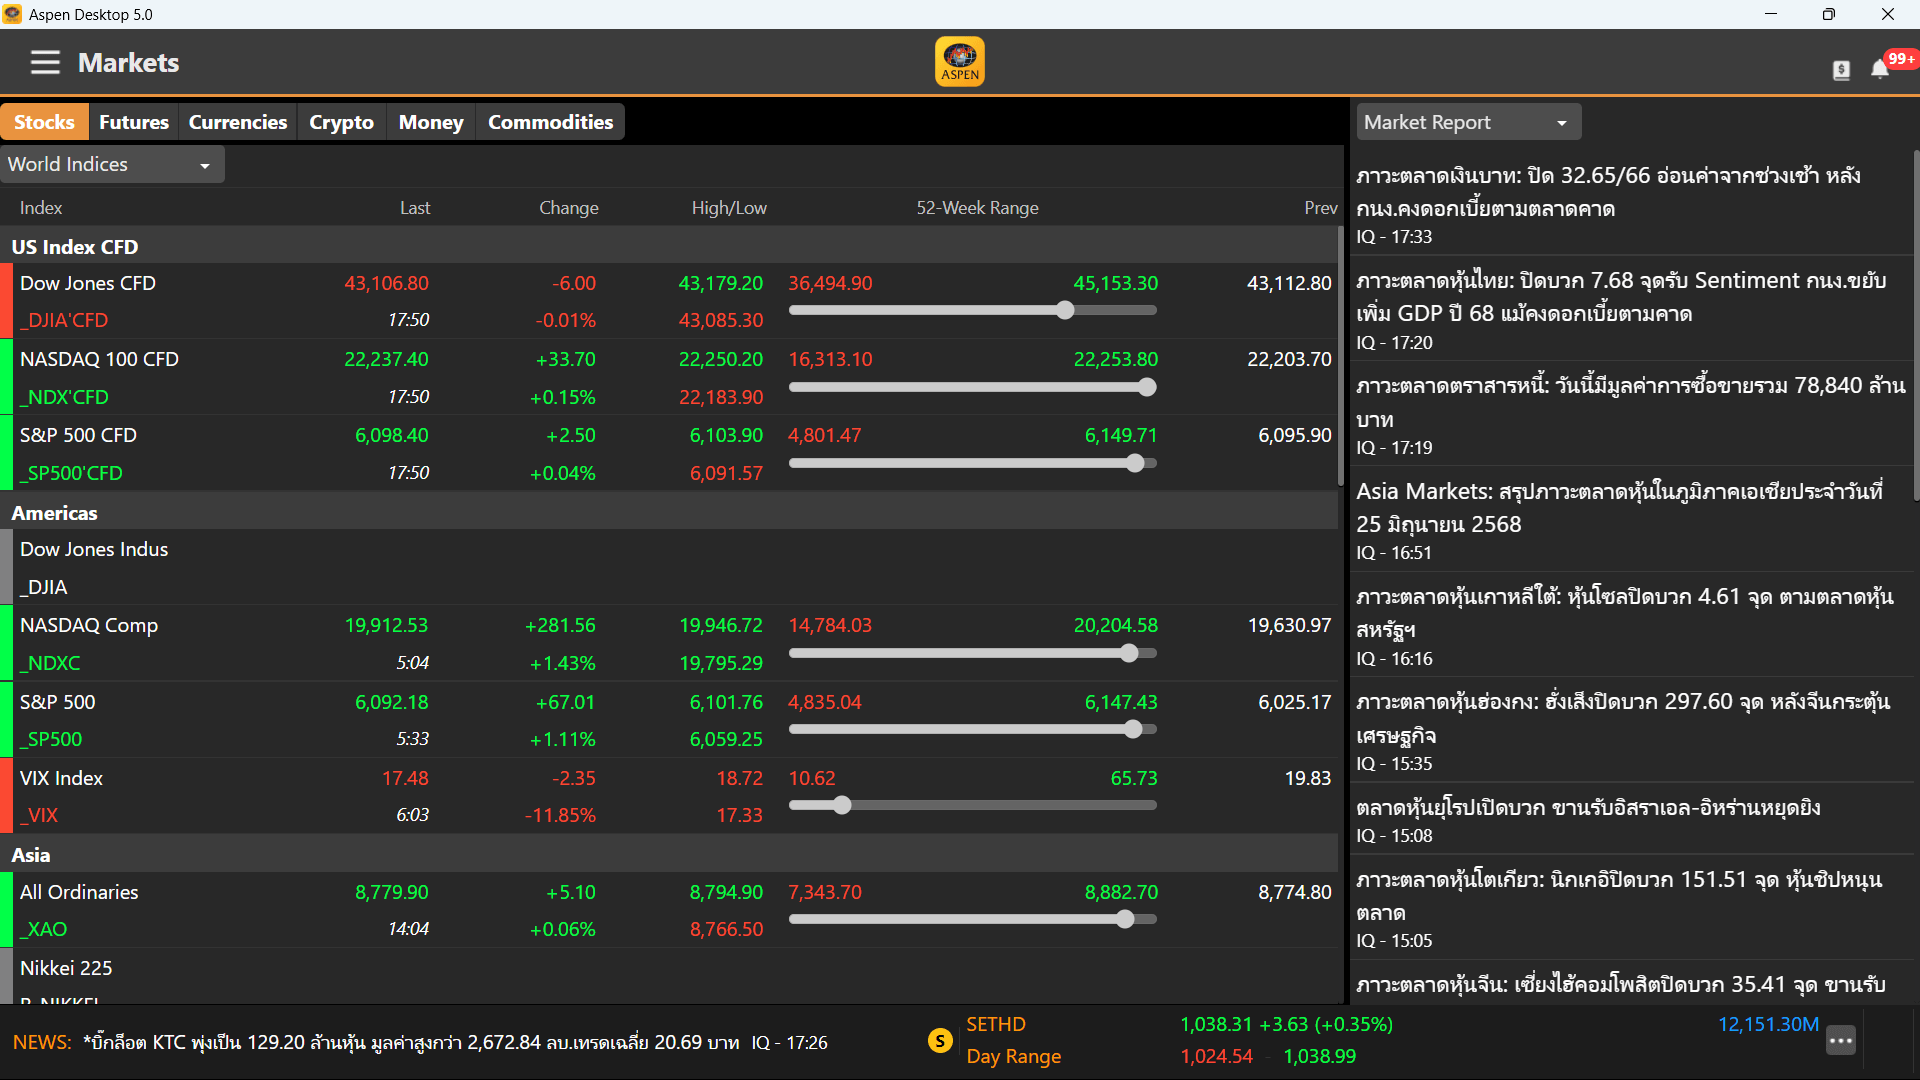
Task: Select the NASDAQ Comp row
Action: coord(669,643)
